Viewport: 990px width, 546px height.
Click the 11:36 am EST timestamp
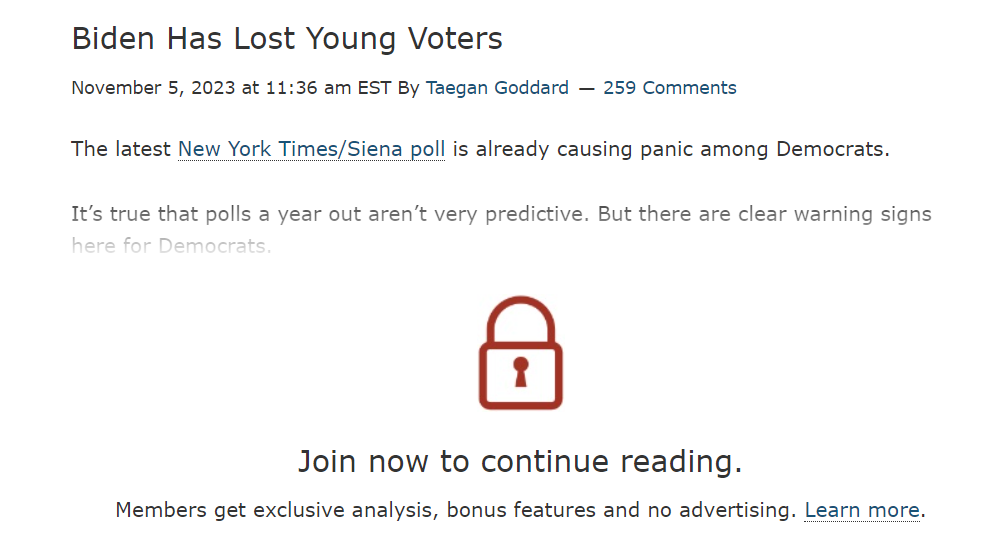click(328, 88)
